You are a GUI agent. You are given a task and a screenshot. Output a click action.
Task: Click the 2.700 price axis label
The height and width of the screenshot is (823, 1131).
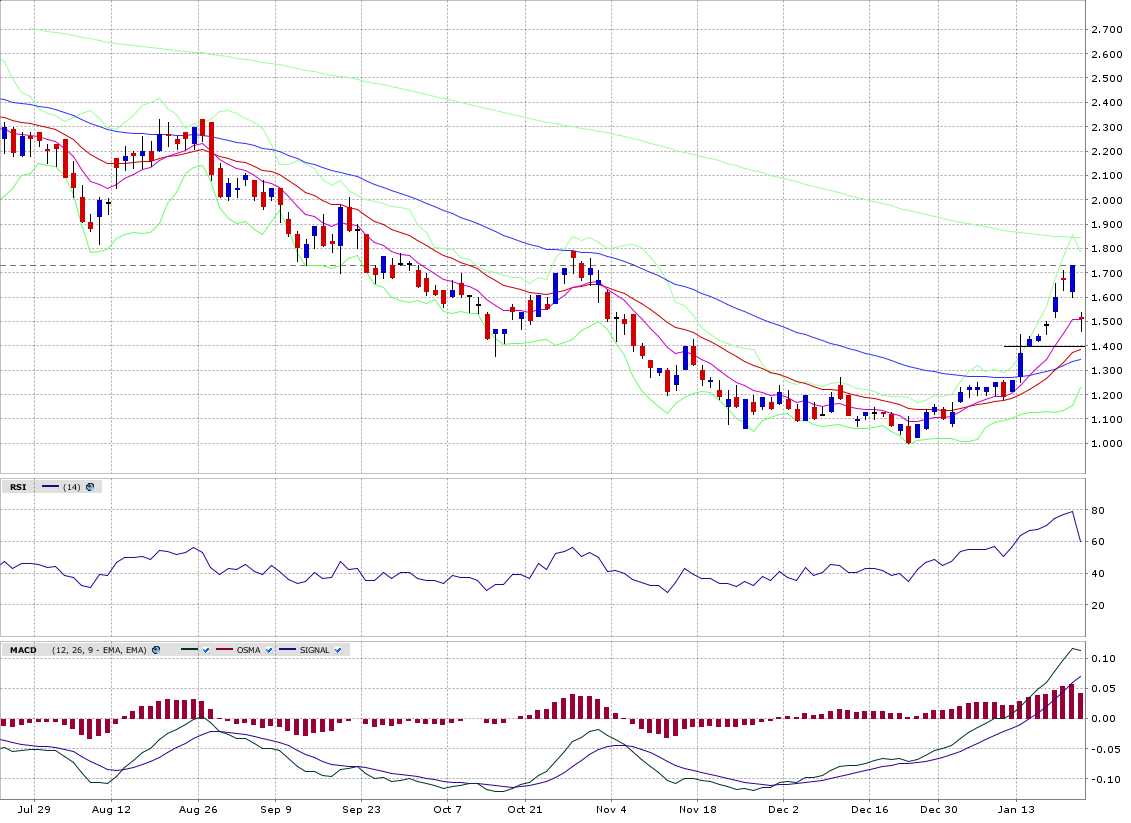[x=1105, y=30]
